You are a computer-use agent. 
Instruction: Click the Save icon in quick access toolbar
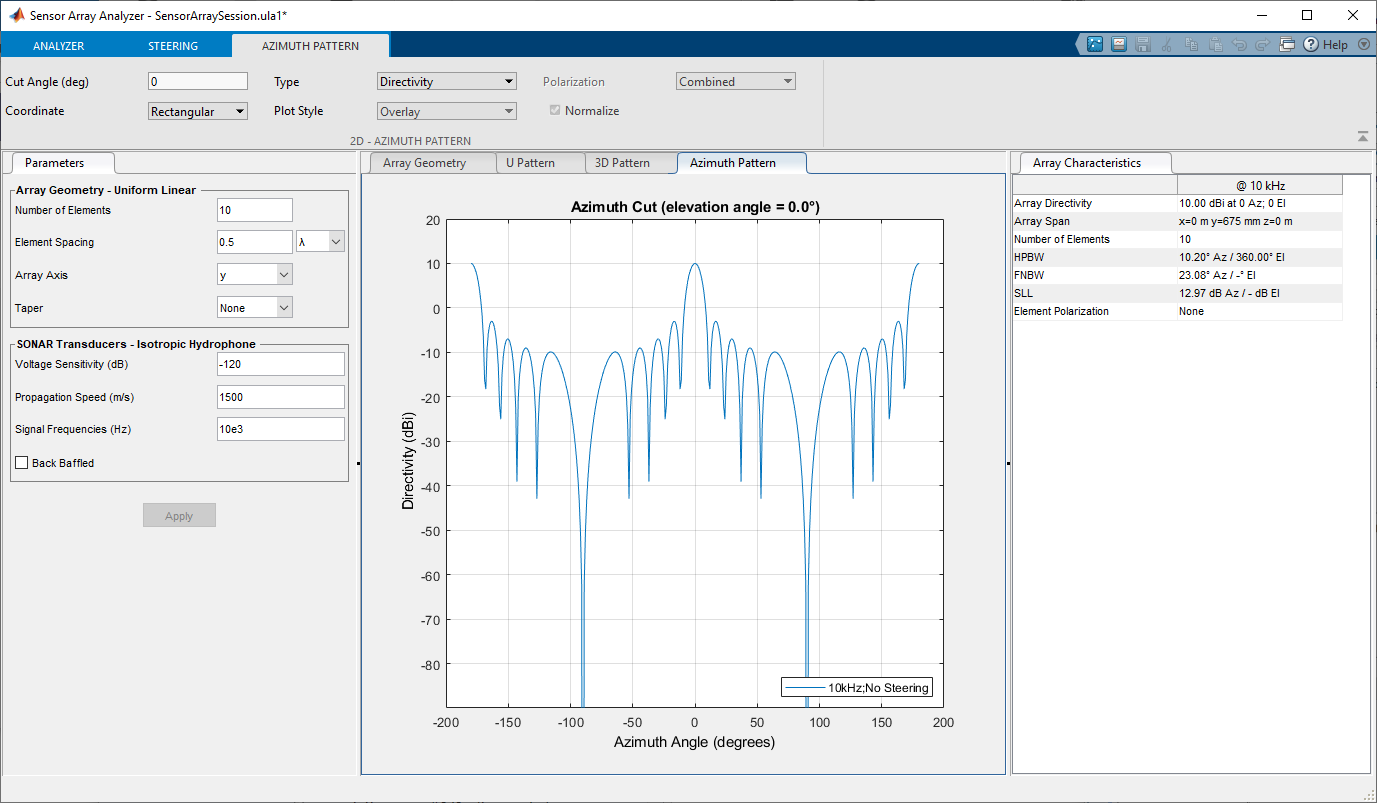(x=1143, y=45)
